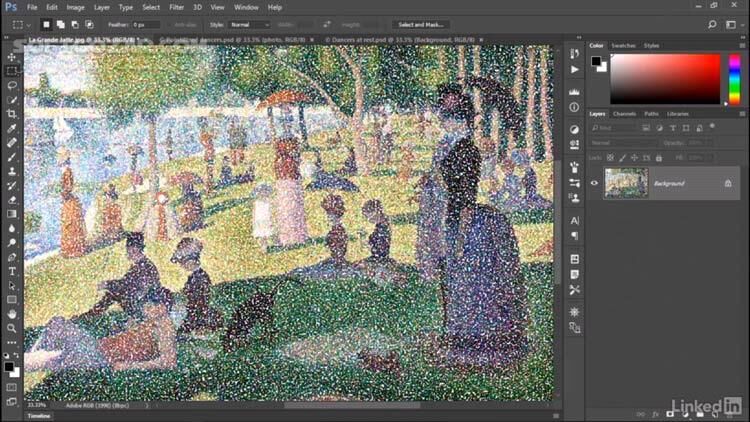Toggle layer filtering on or off
This screenshot has width=750, height=422.
tap(712, 126)
